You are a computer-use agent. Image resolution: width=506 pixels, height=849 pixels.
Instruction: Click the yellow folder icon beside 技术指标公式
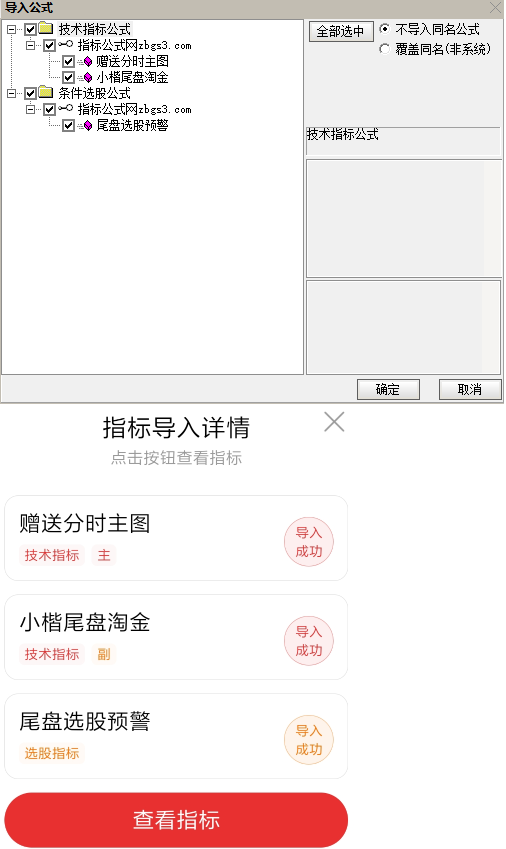(46, 29)
